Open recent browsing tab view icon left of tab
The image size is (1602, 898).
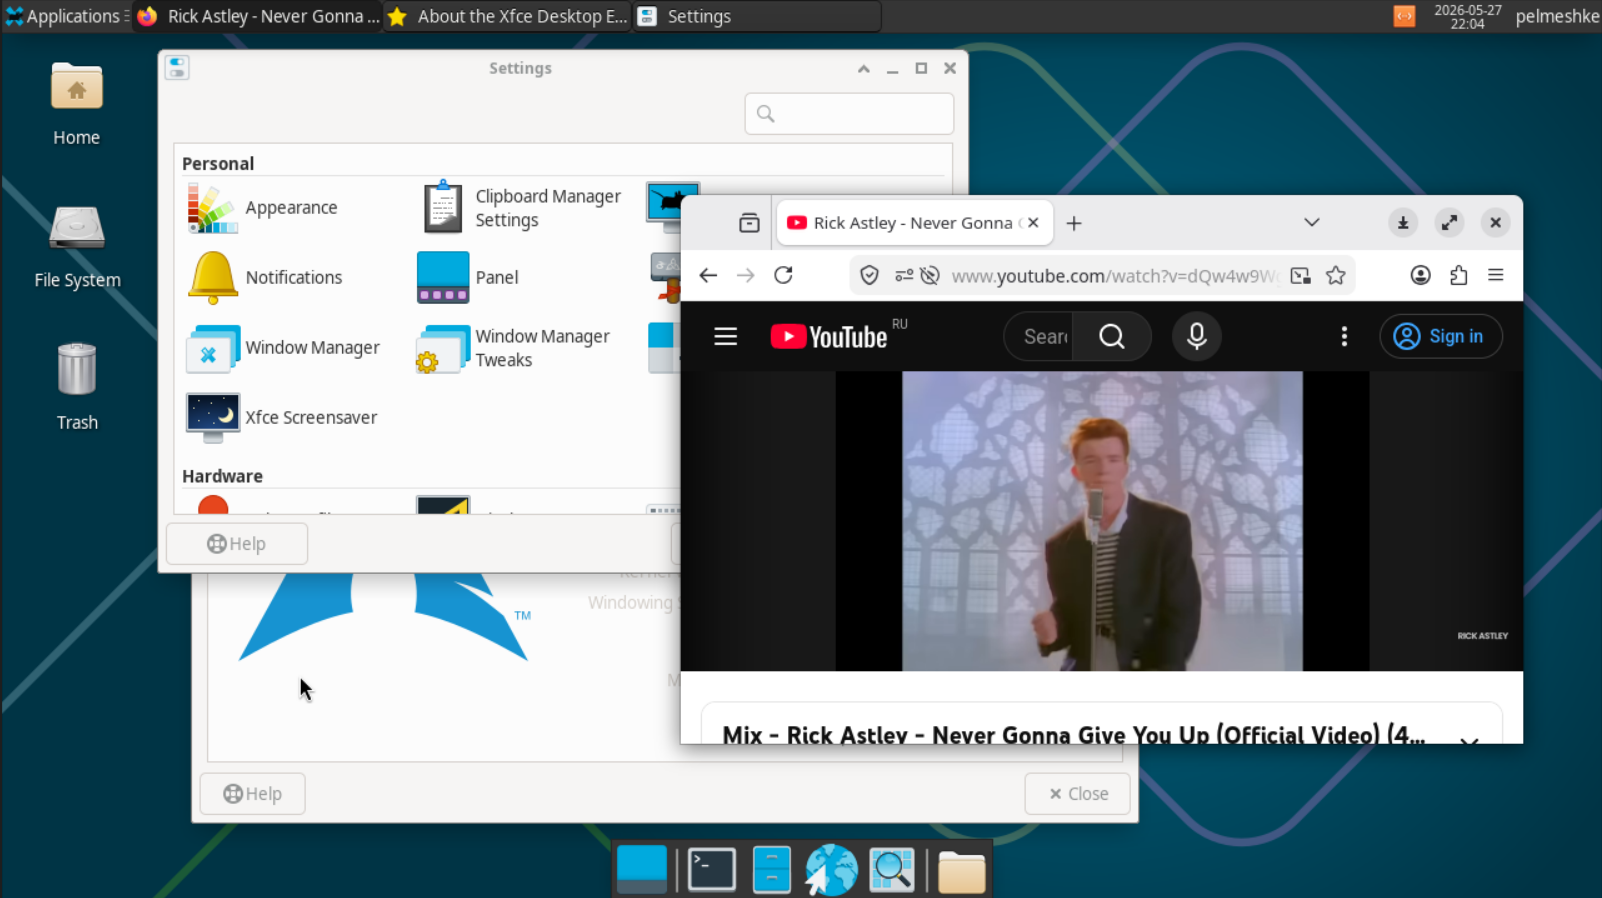click(x=749, y=223)
